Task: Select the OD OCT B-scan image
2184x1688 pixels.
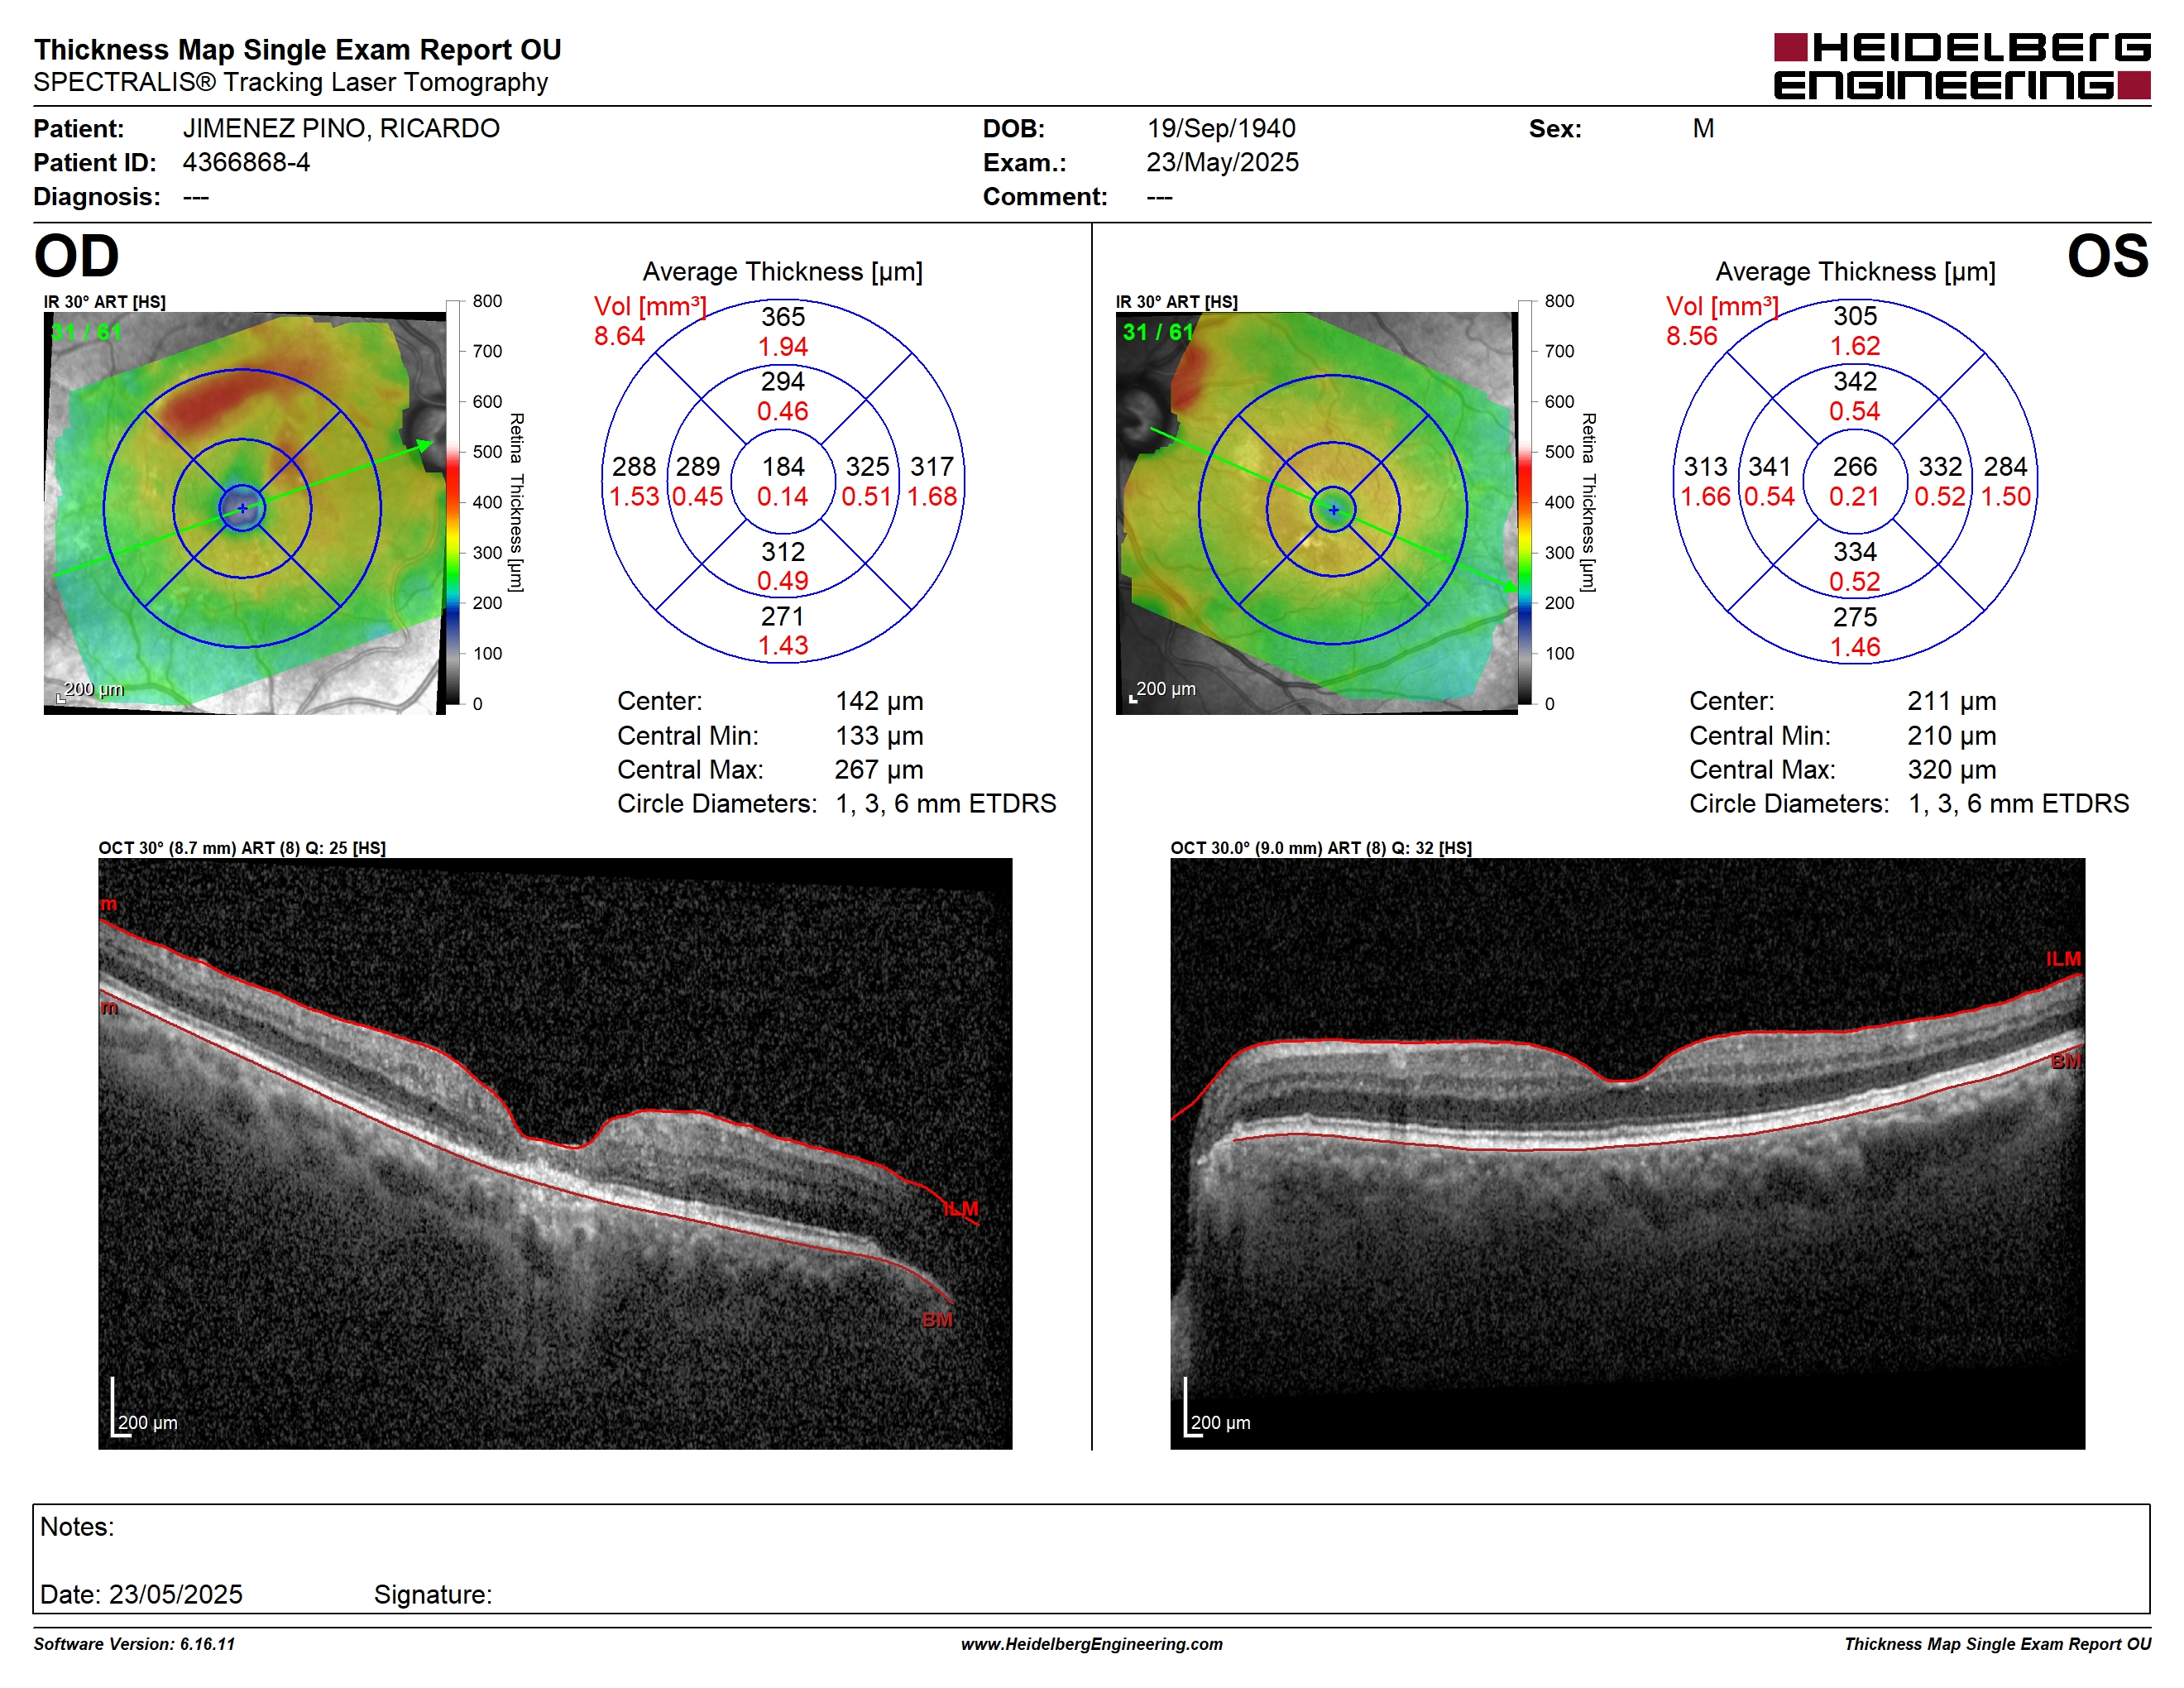Action: point(555,1153)
